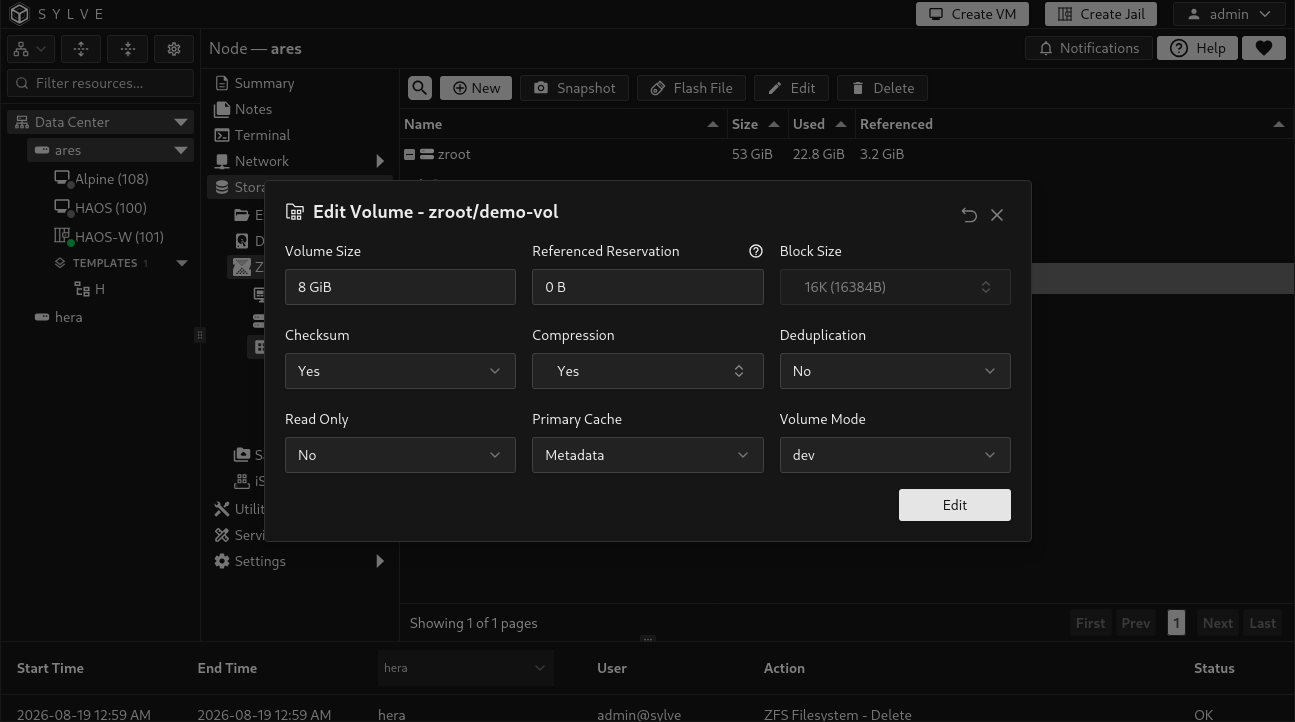The image size is (1295, 722).
Task: Click the Sylve cube logo icon
Action: pos(20,14)
